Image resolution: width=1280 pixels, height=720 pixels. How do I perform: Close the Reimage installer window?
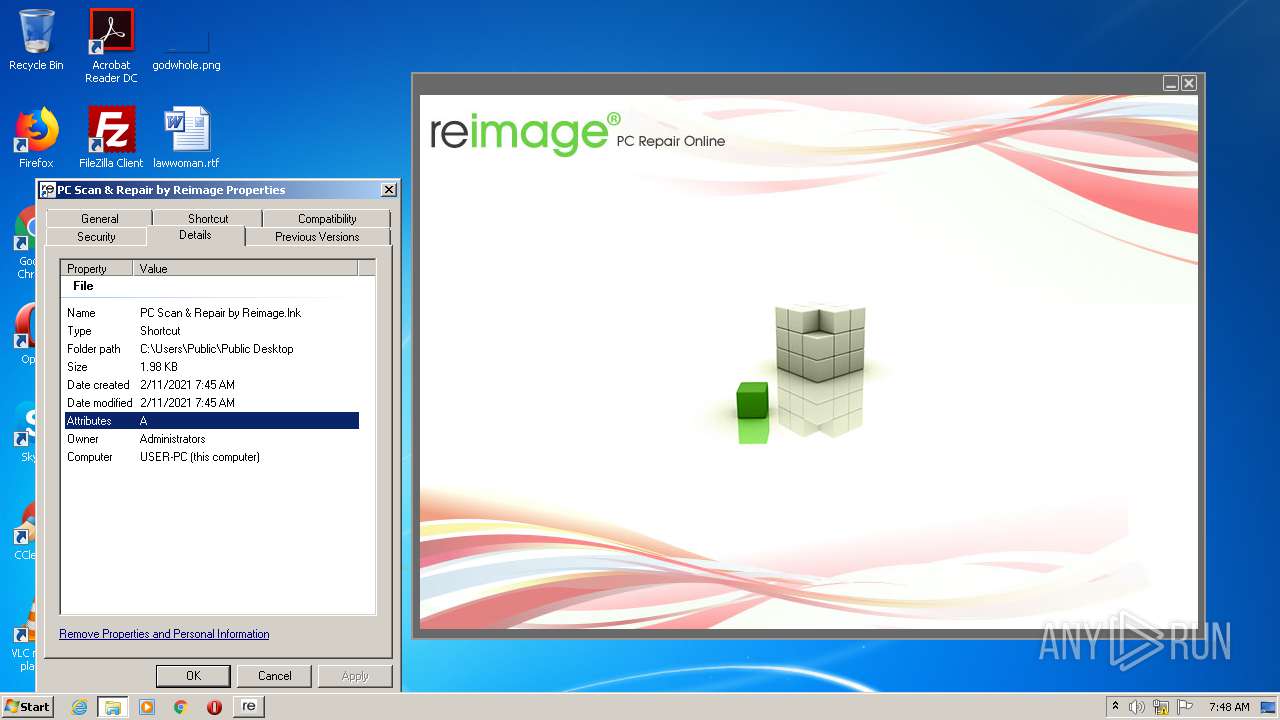[1189, 83]
